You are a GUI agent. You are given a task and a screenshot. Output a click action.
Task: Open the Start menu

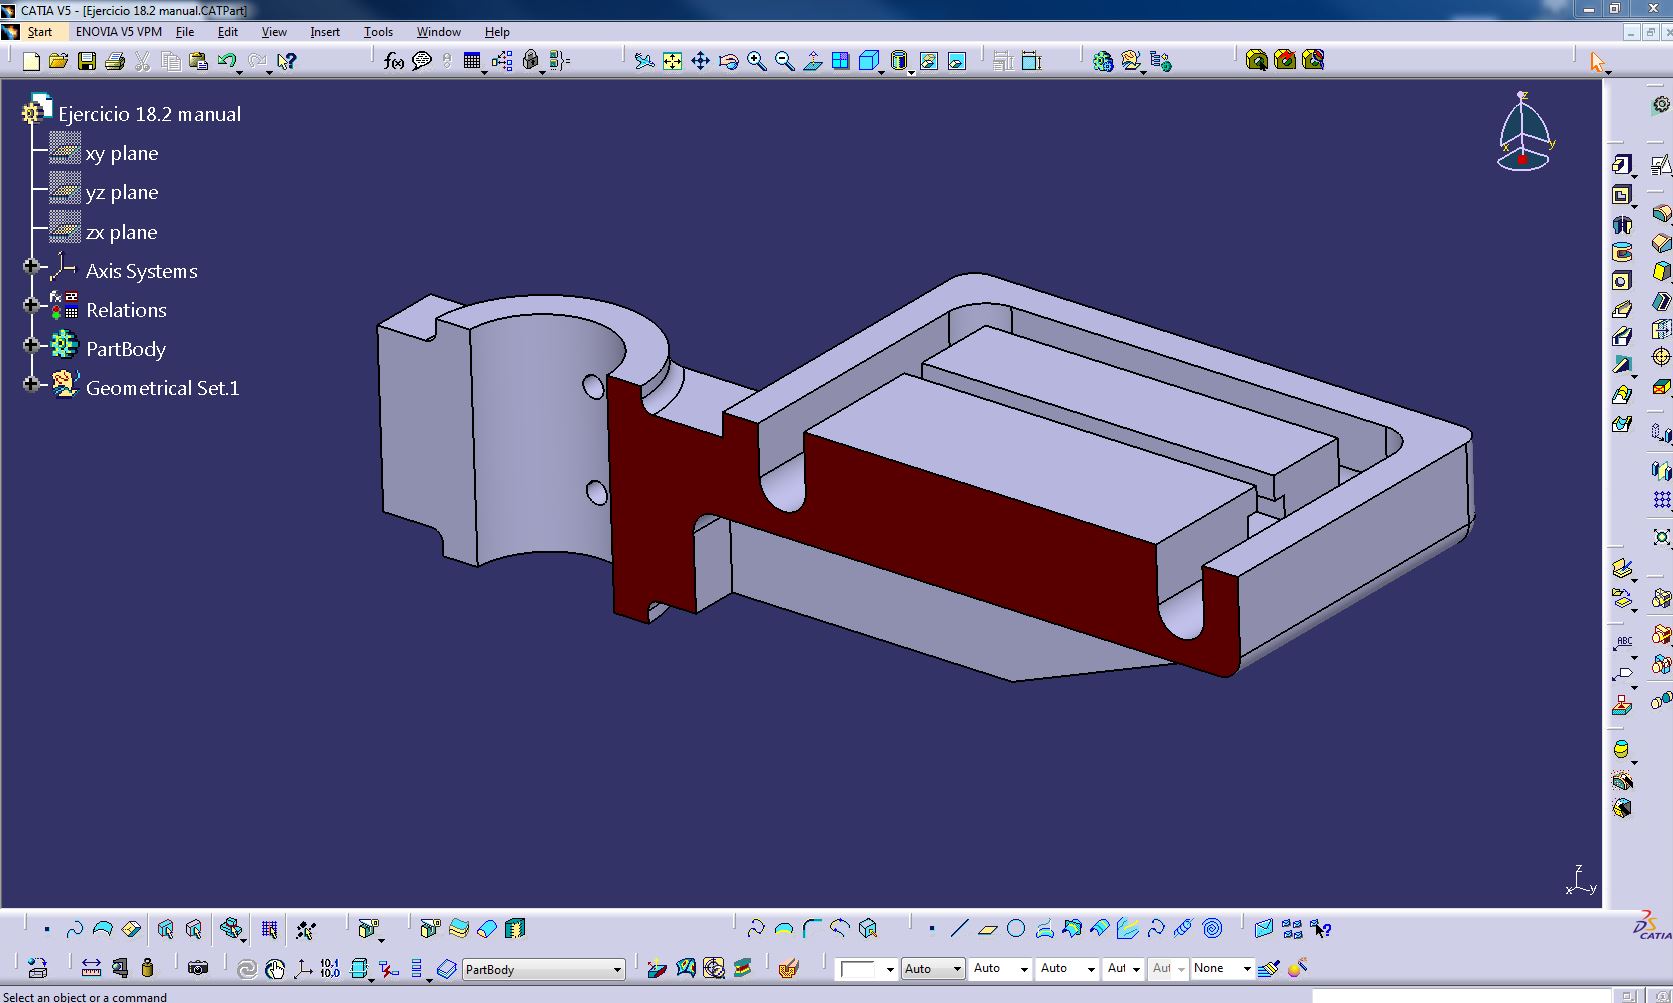40,32
